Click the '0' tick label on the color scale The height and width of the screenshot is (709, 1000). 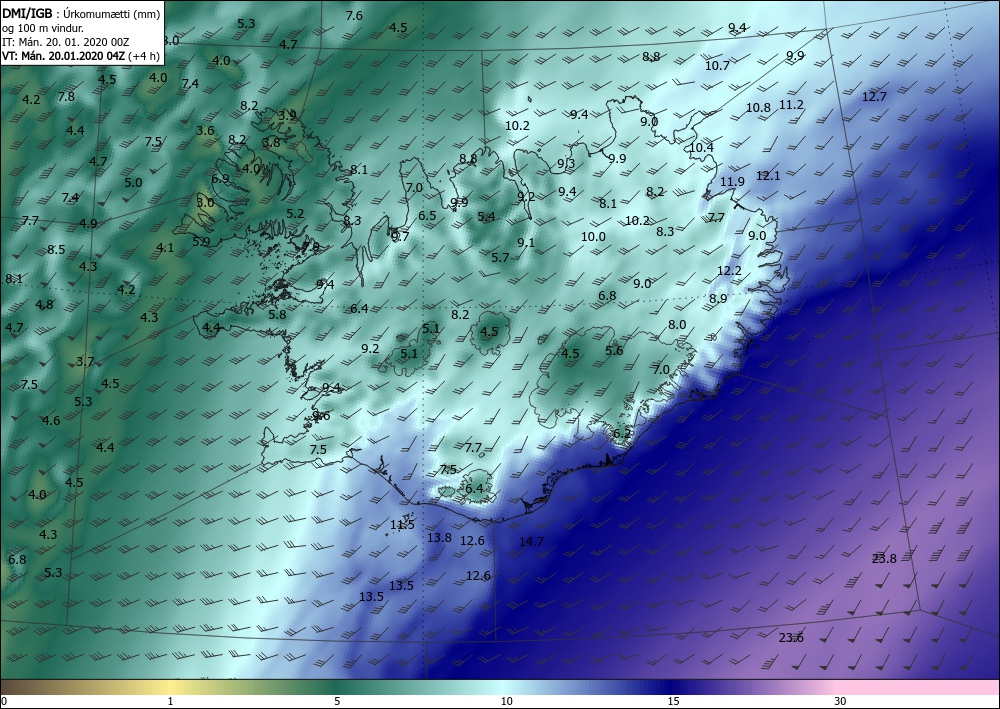click(x=4, y=701)
